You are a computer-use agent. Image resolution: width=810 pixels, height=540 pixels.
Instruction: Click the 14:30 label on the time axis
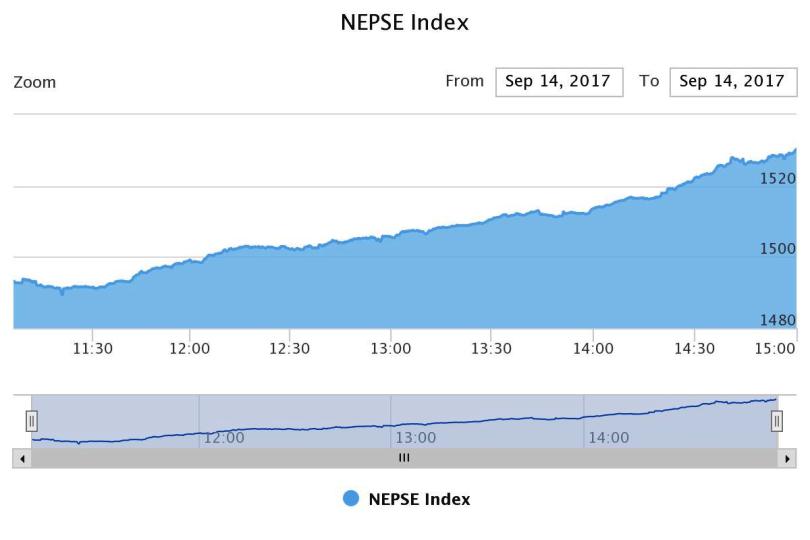pyautogui.click(x=695, y=349)
